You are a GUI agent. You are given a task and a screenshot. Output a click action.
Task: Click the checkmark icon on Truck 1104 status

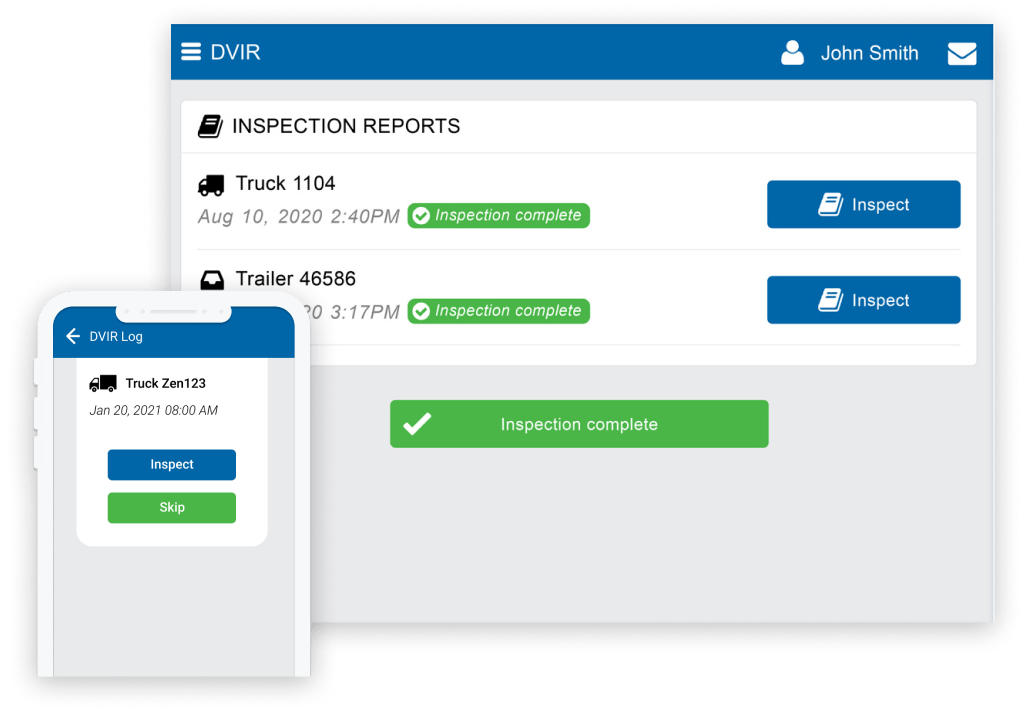(x=421, y=216)
